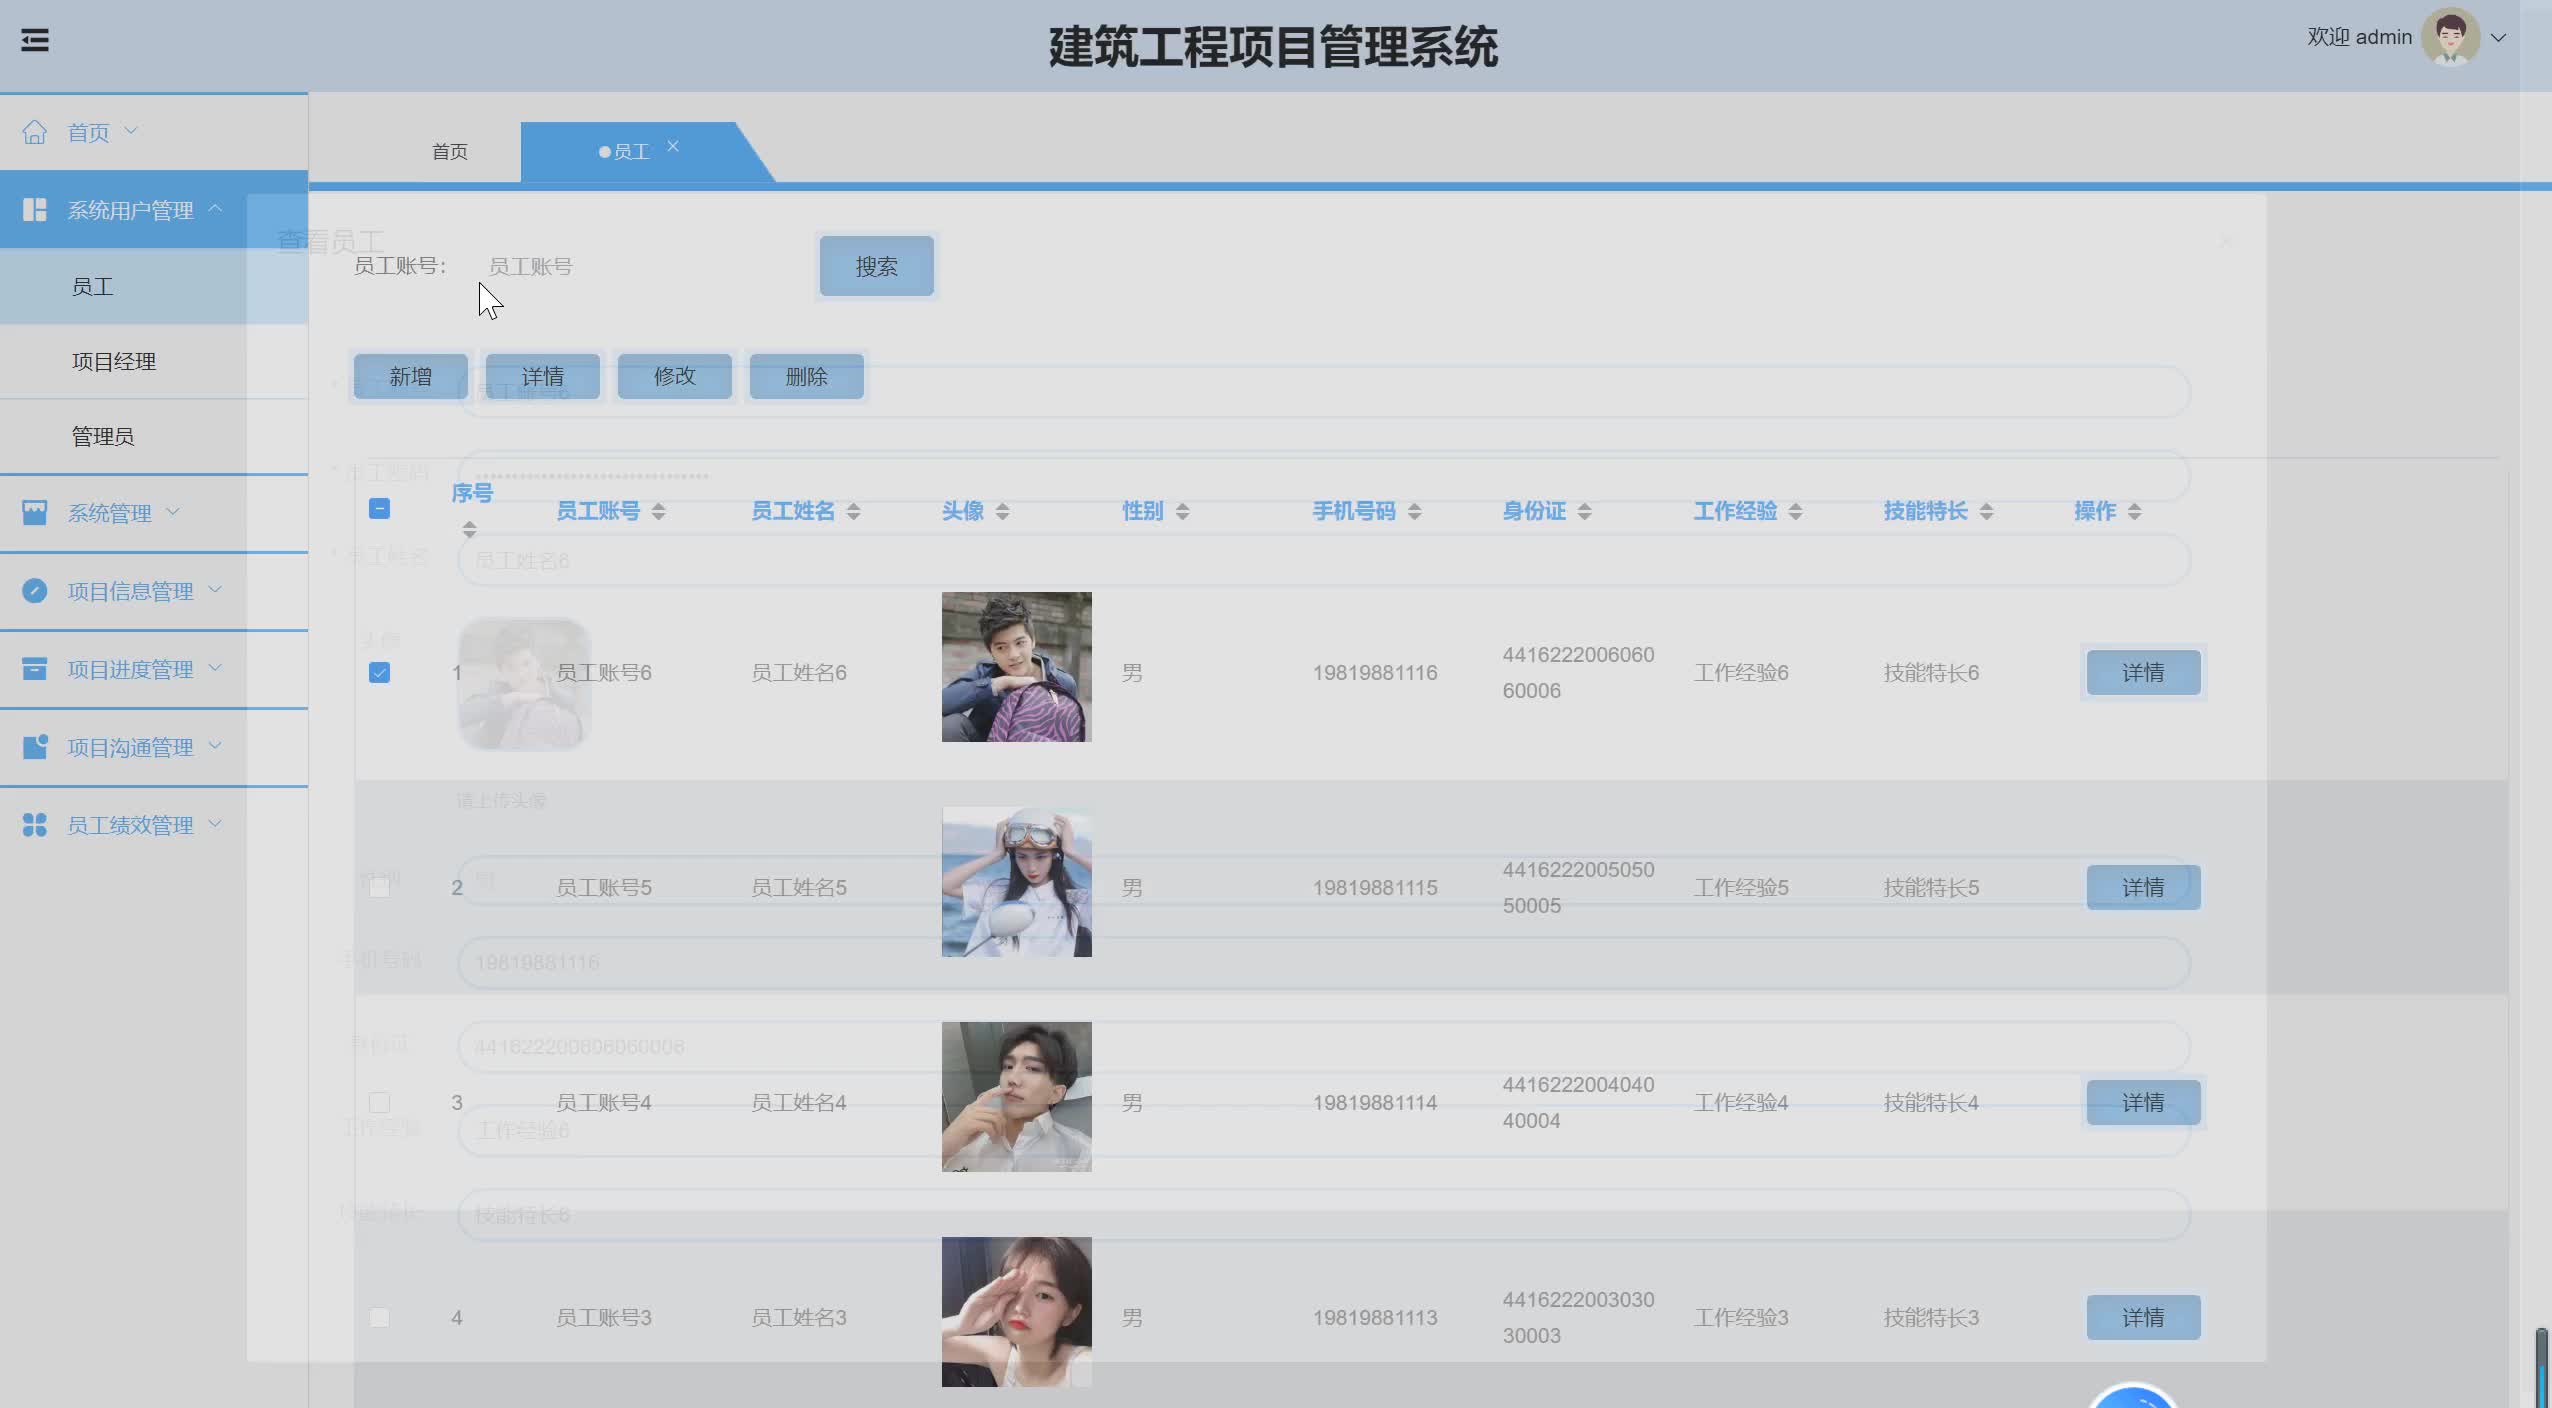
Task: Click the home icon next to 首页
Action: pos(35,131)
